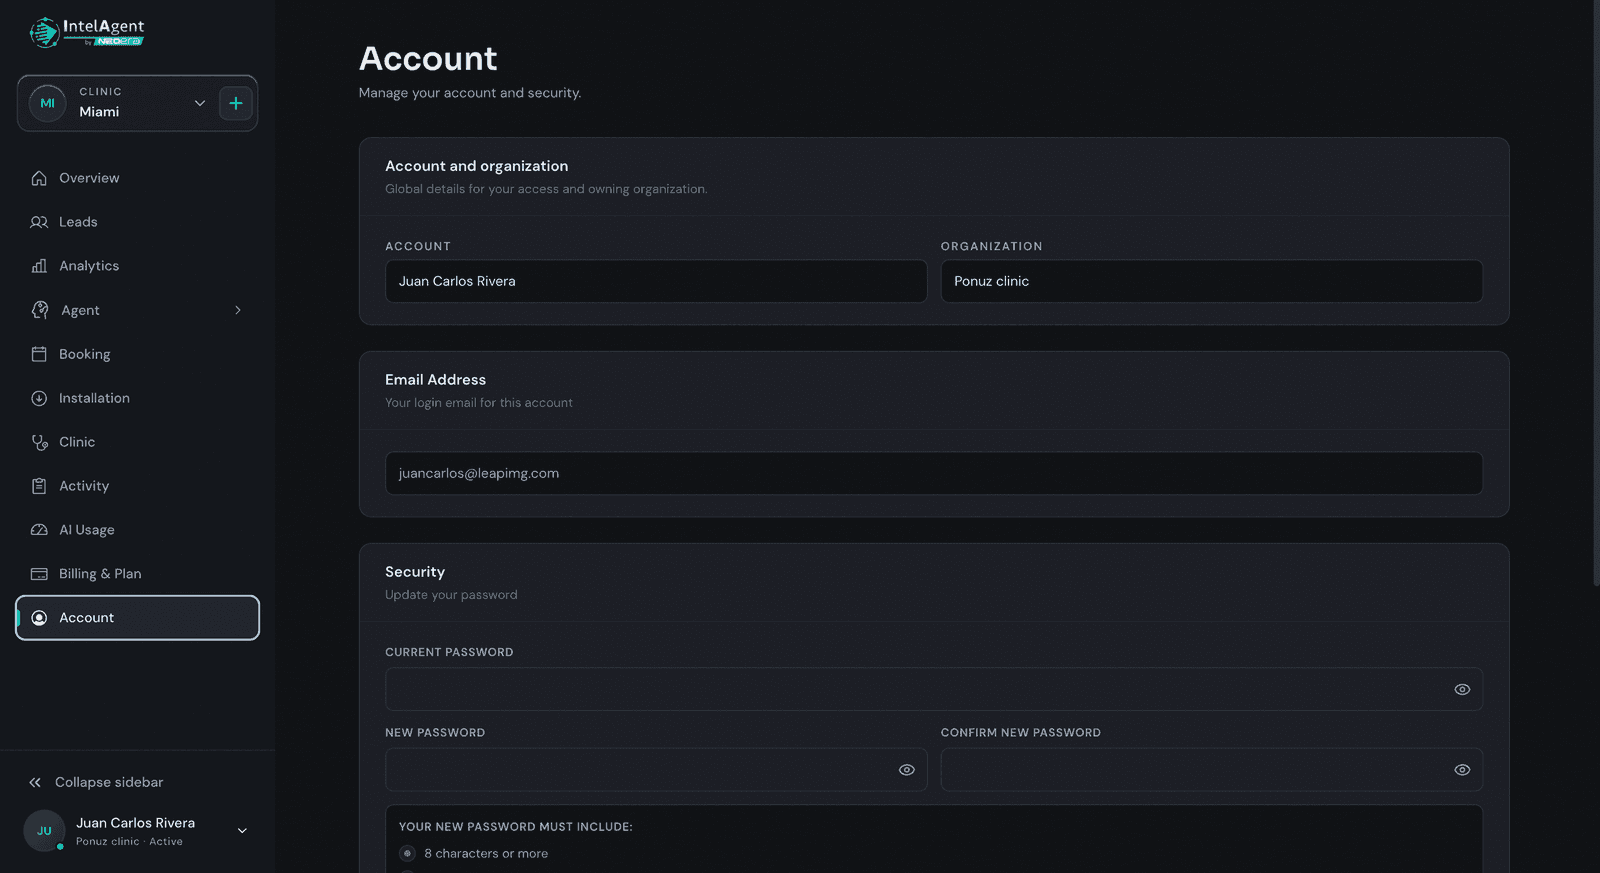
Task: Focus the New Password field
Action: [x=656, y=770]
